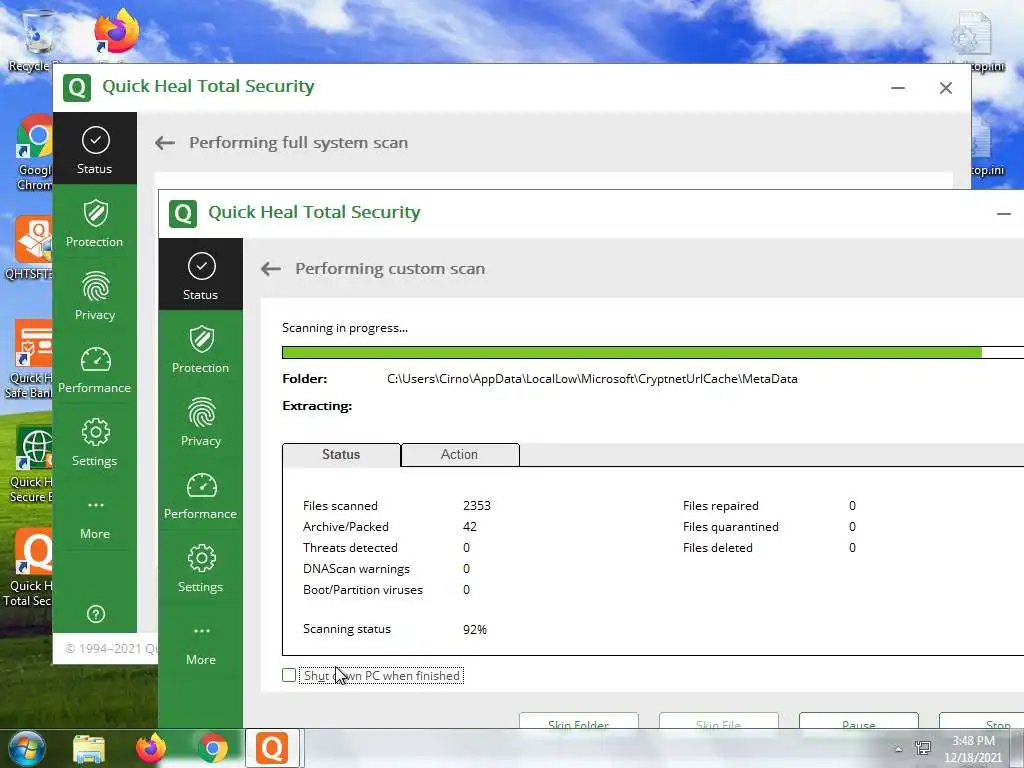This screenshot has width=1024, height=768.
Task: Open Performance in the front custom scan window
Action: [200, 495]
